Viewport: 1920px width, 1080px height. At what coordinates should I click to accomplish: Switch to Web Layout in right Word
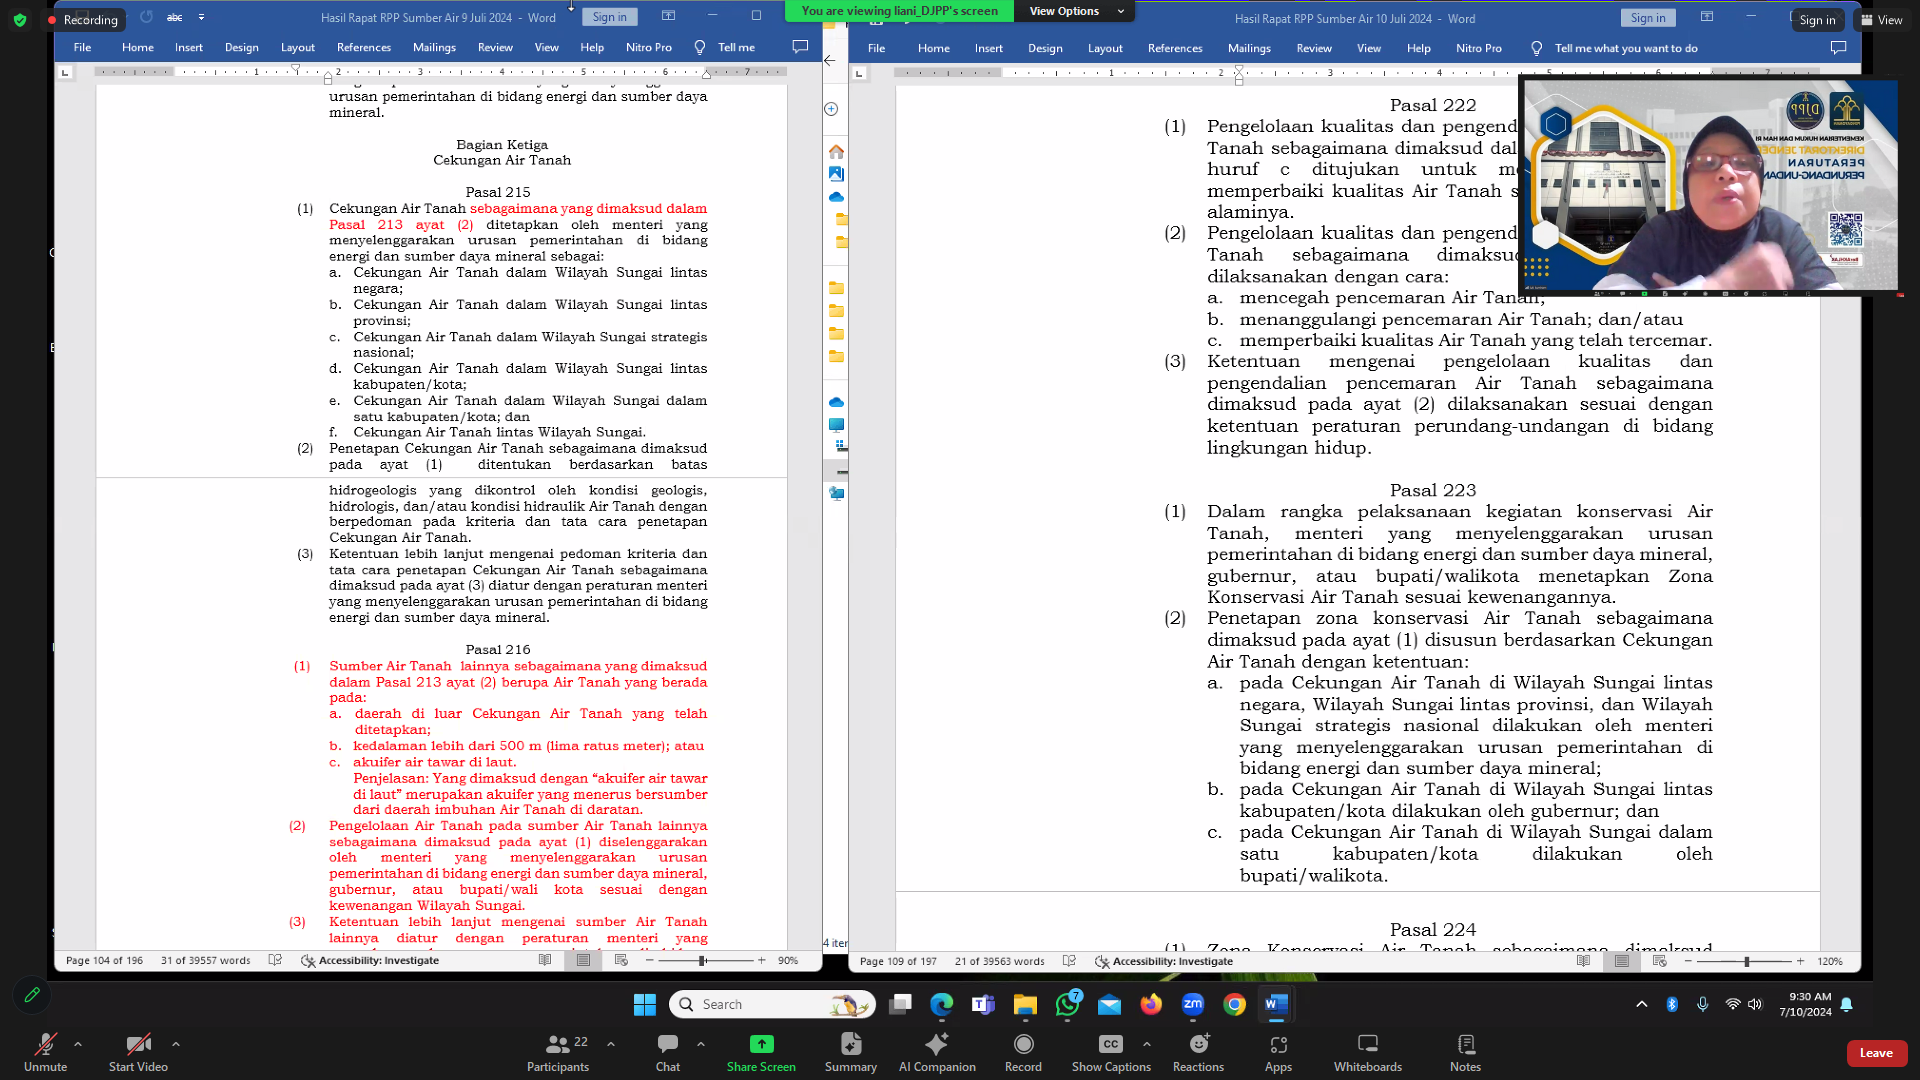pyautogui.click(x=1659, y=961)
